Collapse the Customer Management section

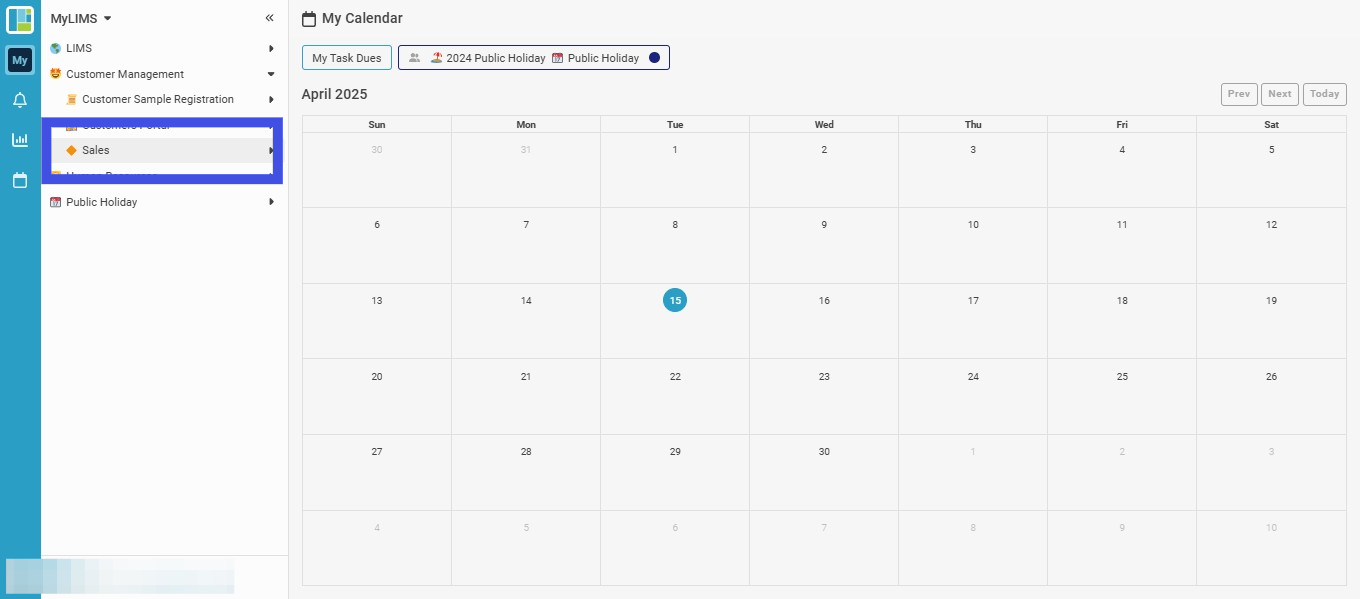click(x=271, y=74)
